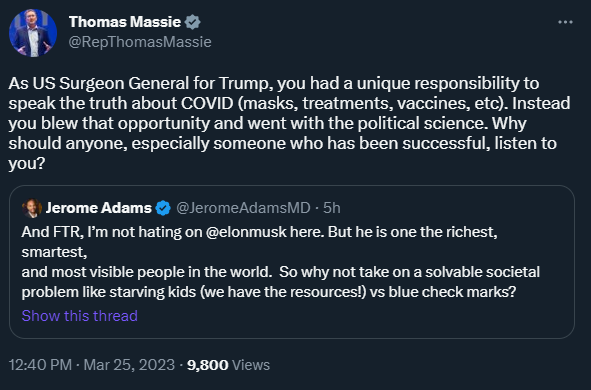Click the blue verified checkmark beside Jerome Adams
This screenshot has height=390, width=591.
pos(163,208)
